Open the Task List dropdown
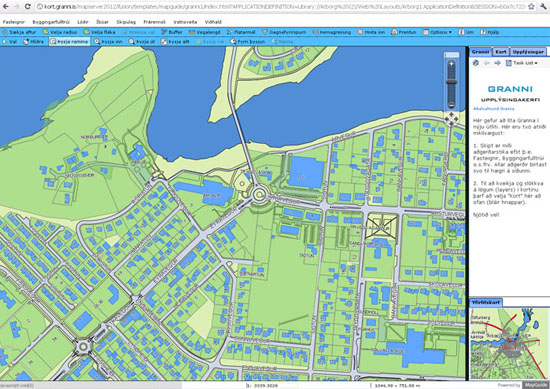The height and width of the screenshot is (389, 550). [522, 63]
